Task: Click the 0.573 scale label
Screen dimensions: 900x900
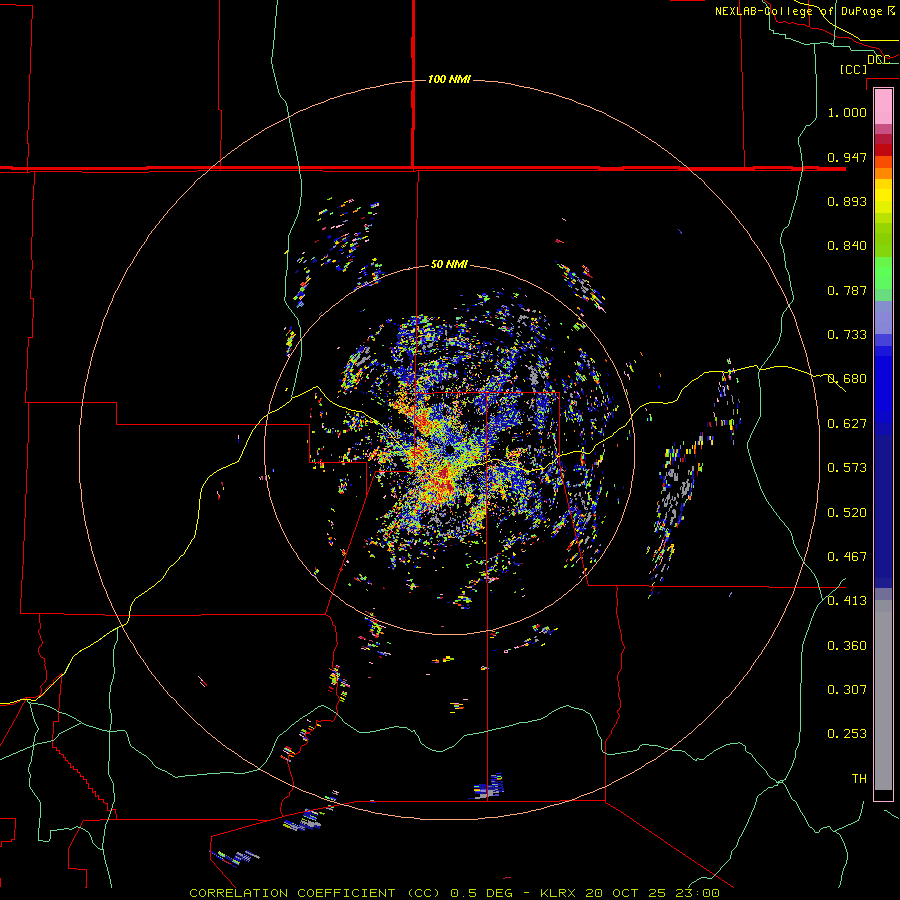Action: [x=847, y=468]
